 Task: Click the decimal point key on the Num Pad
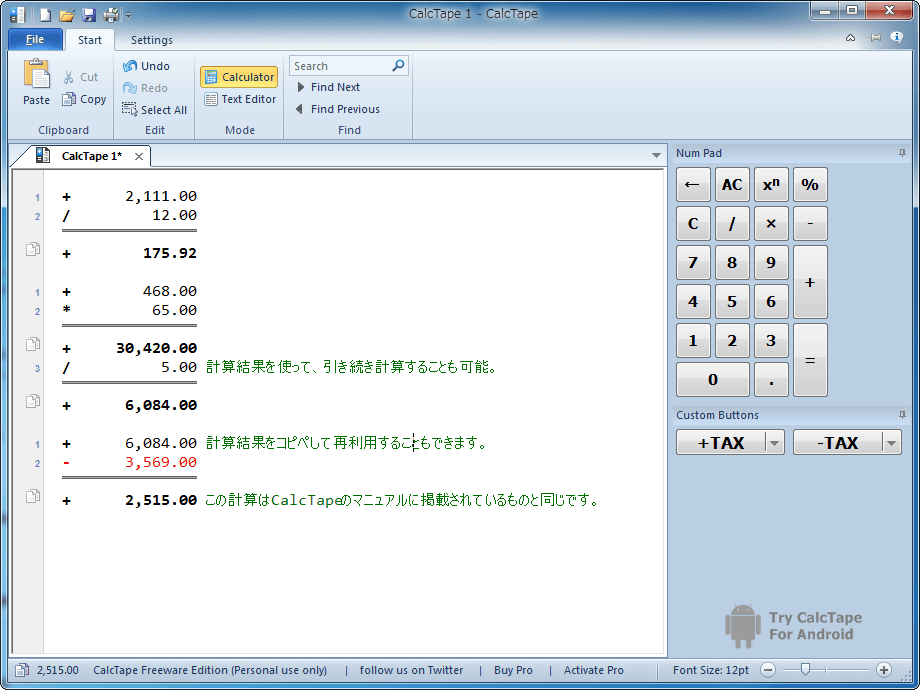coord(771,380)
